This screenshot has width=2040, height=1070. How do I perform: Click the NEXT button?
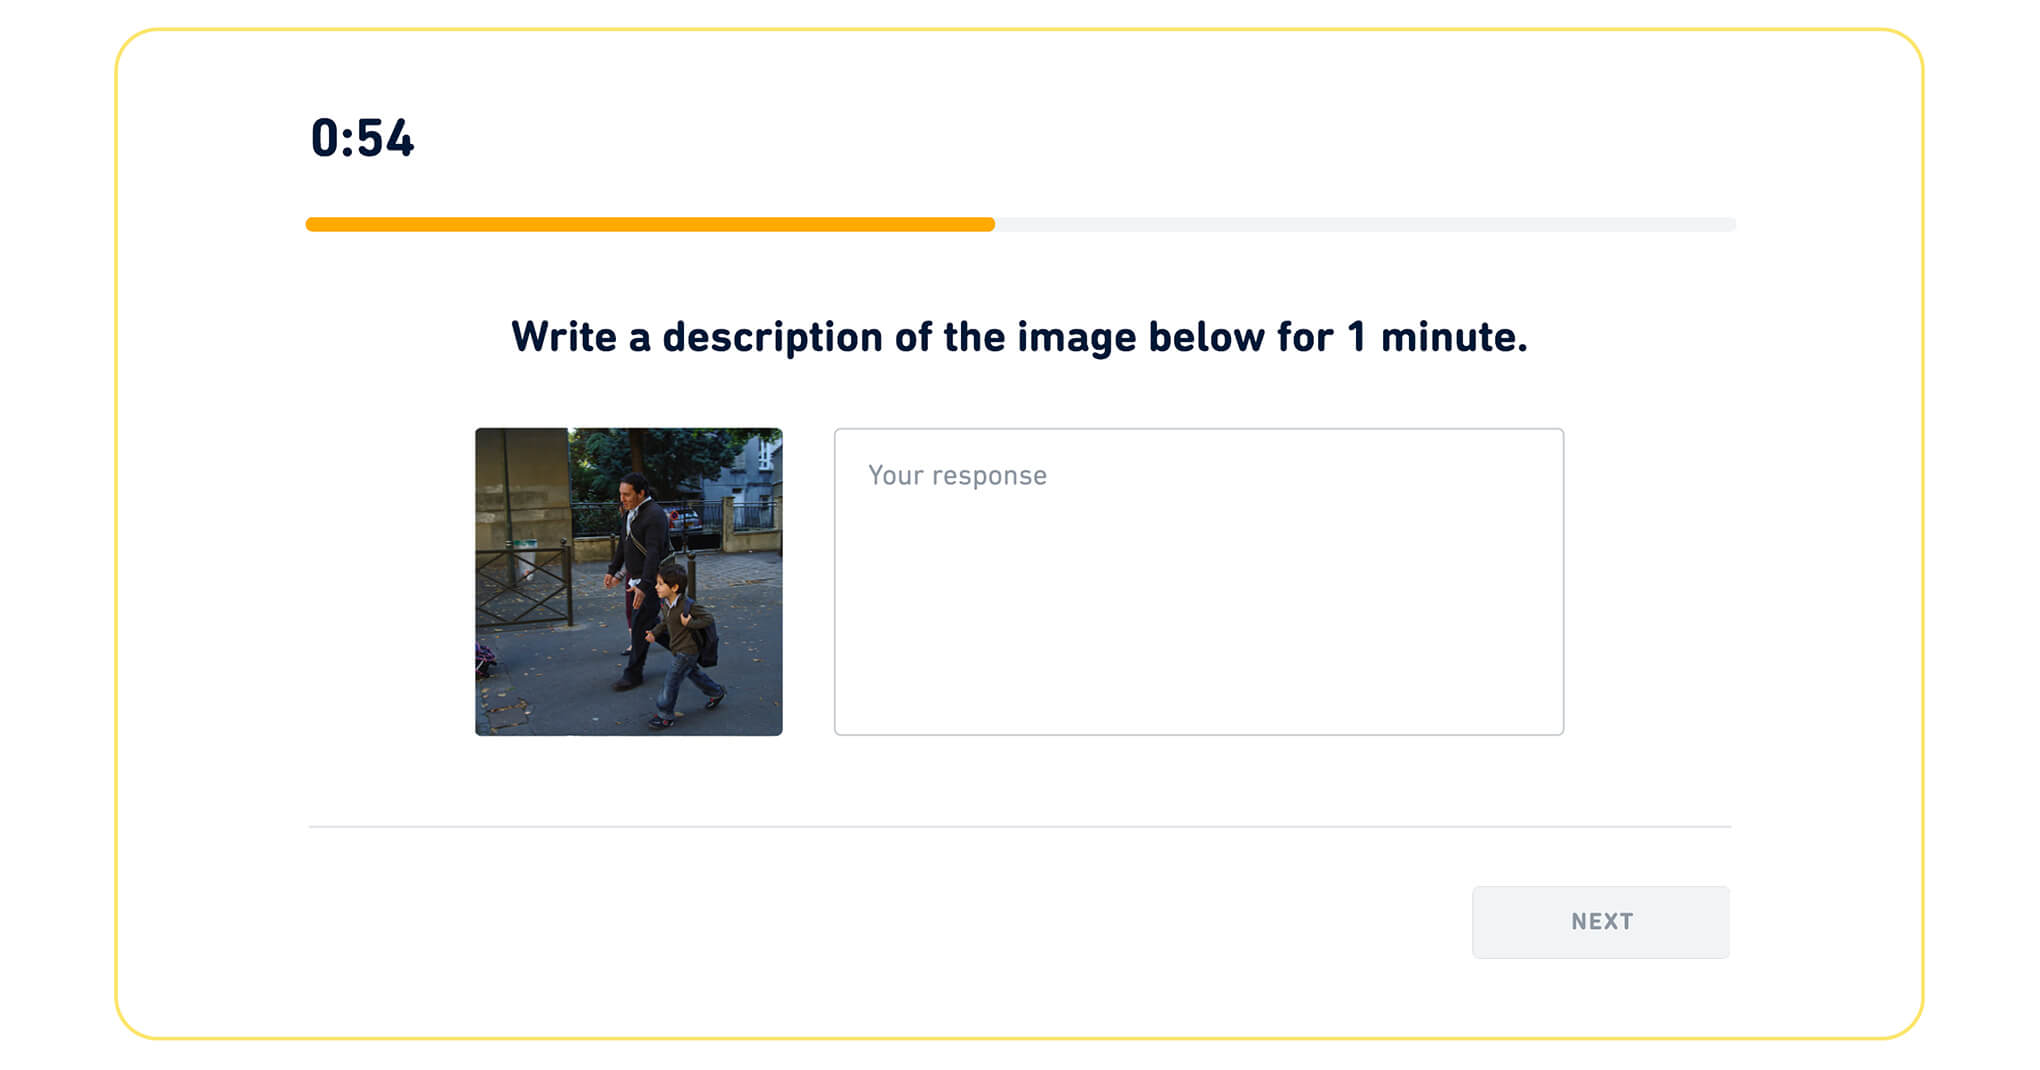pos(1600,921)
